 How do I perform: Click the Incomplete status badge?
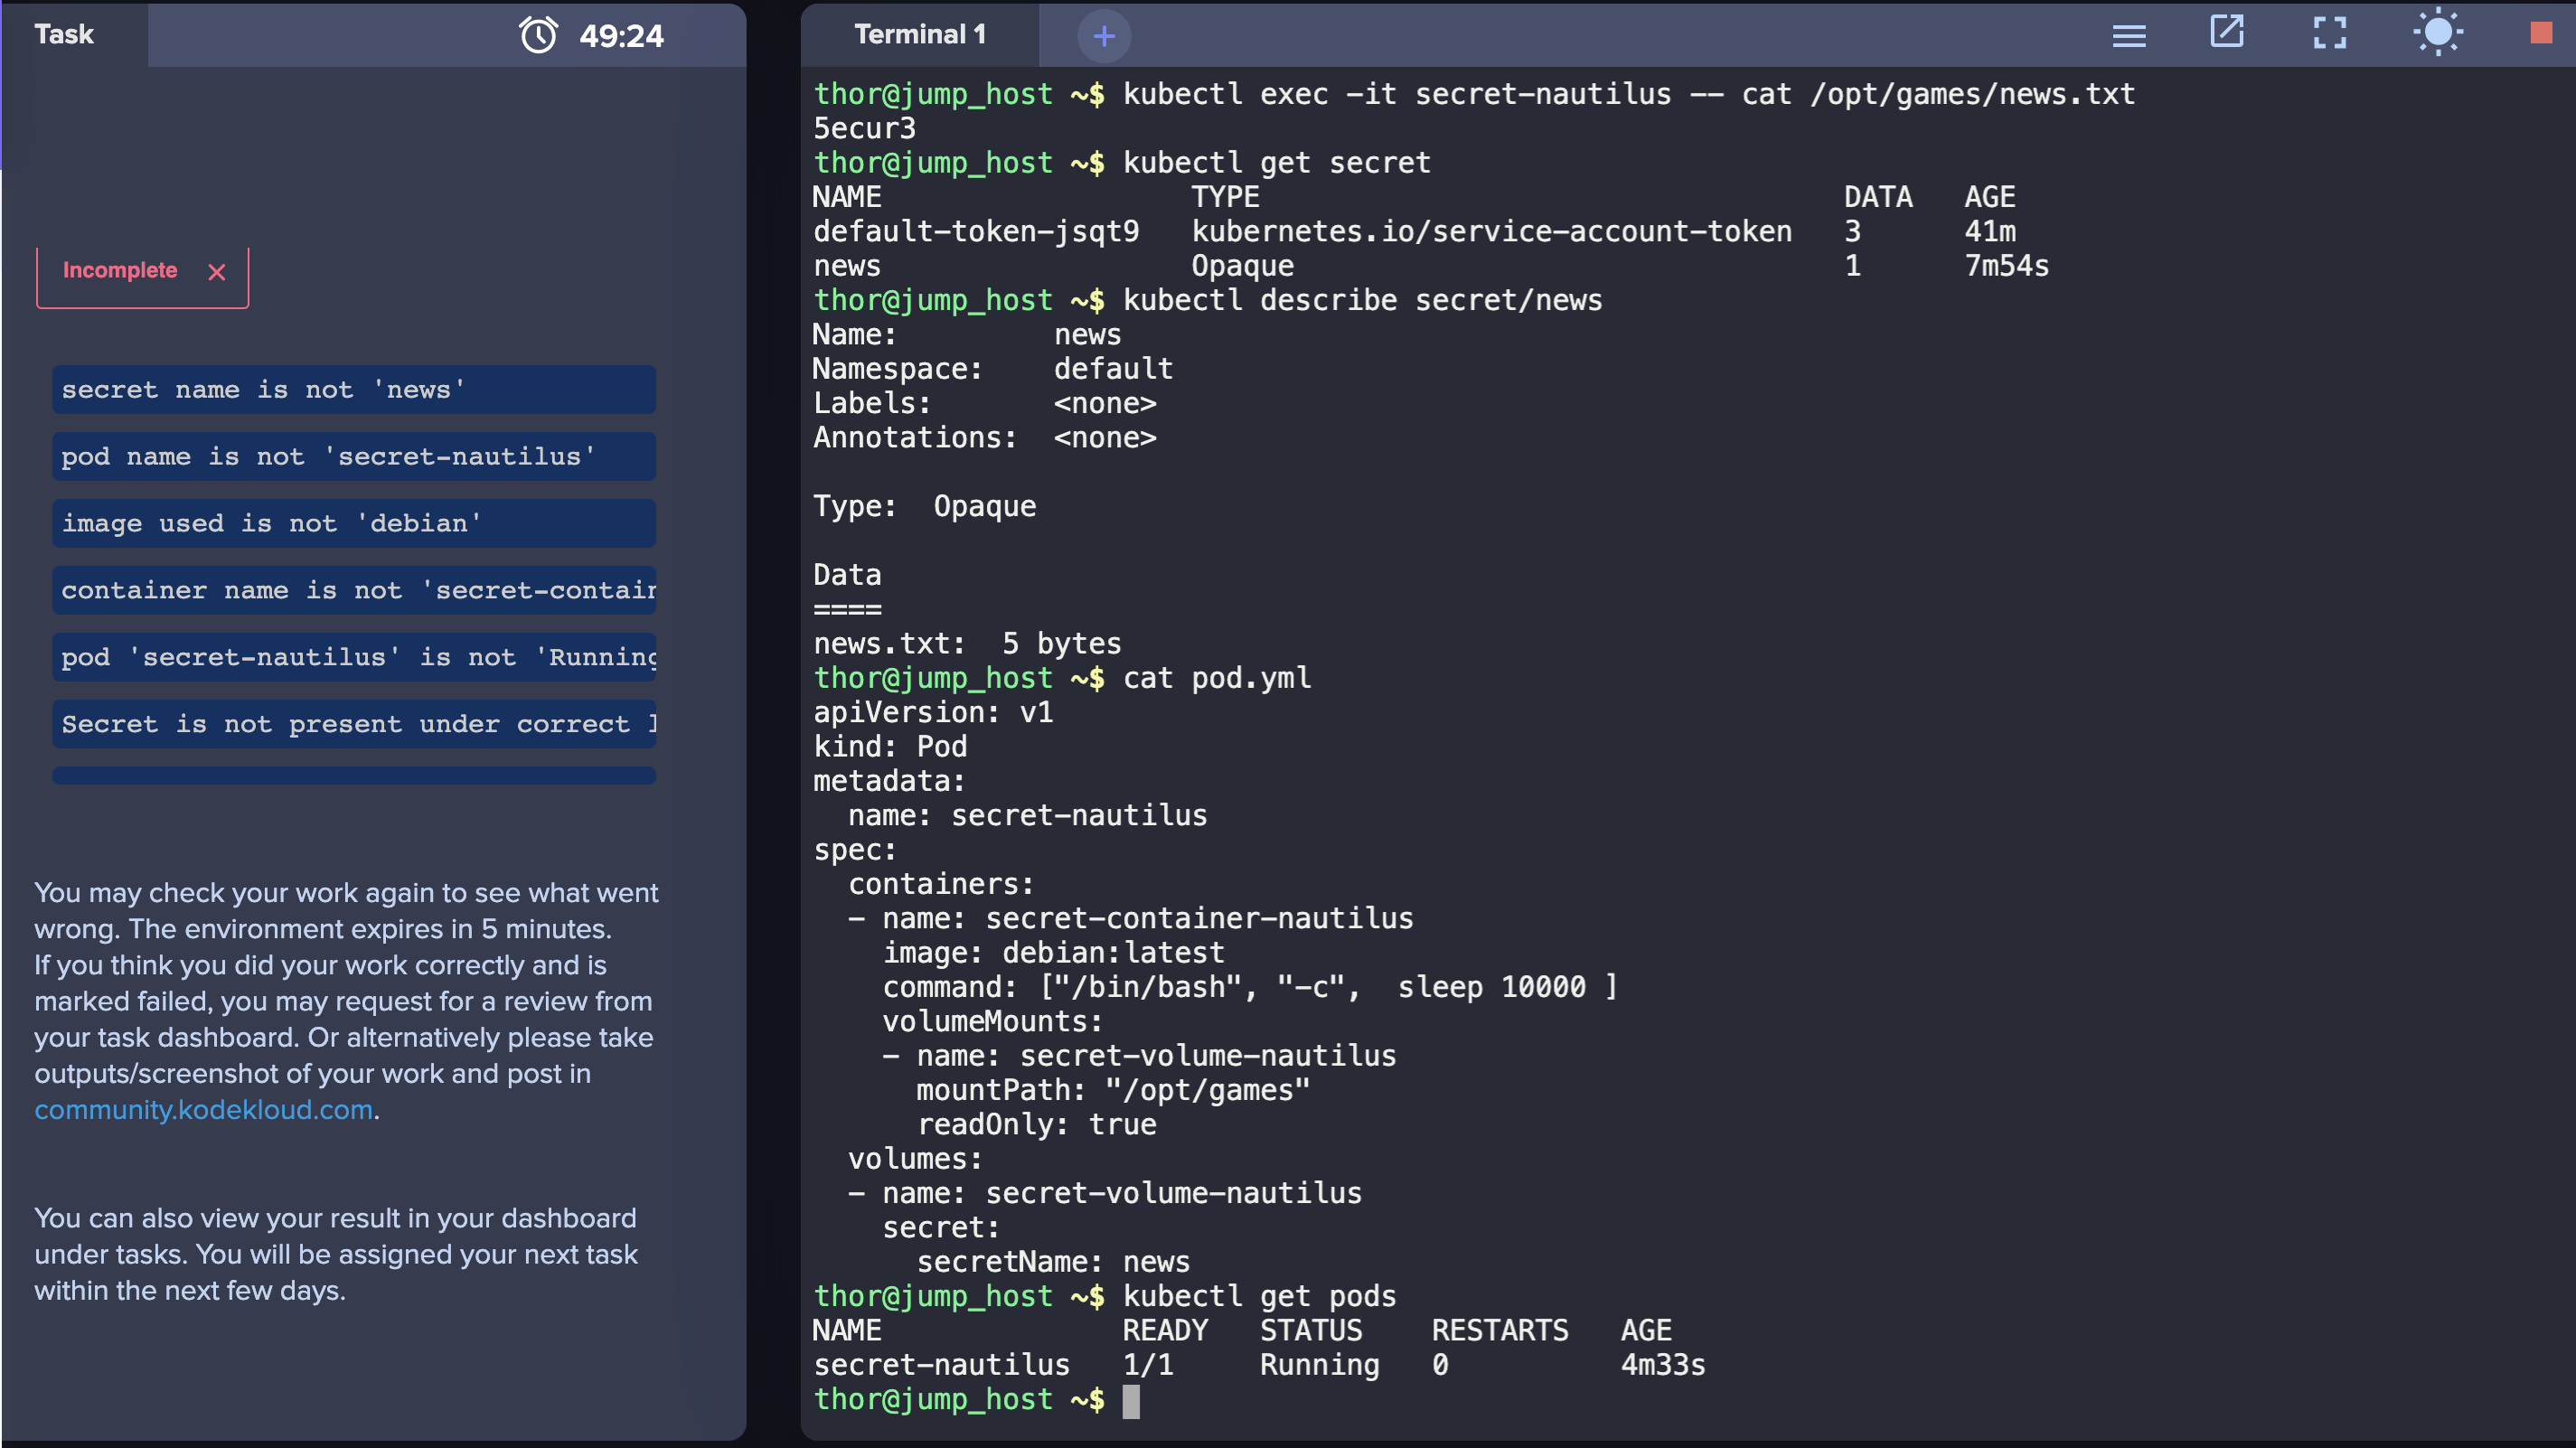[x=120, y=271]
